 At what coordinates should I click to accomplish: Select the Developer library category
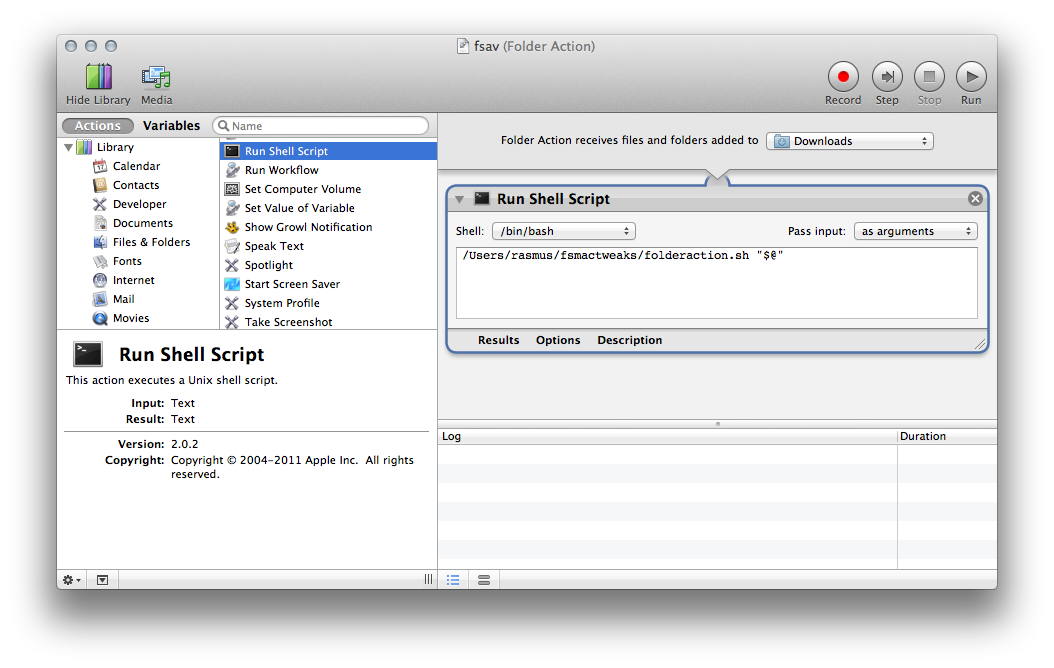(139, 204)
